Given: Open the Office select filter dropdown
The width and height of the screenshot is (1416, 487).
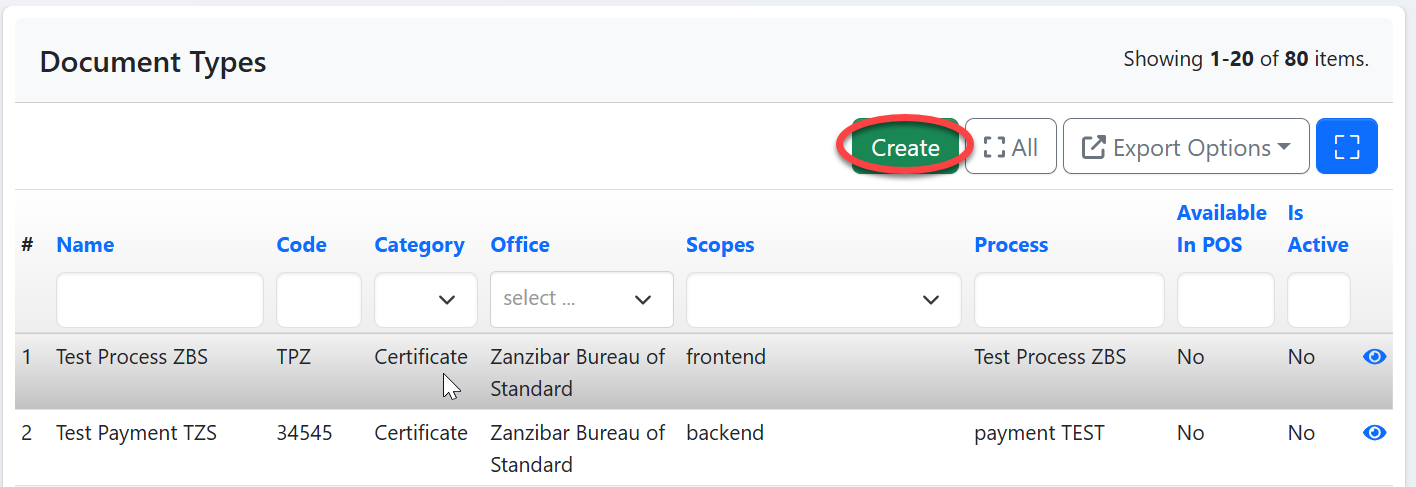Looking at the screenshot, I should point(581,299).
